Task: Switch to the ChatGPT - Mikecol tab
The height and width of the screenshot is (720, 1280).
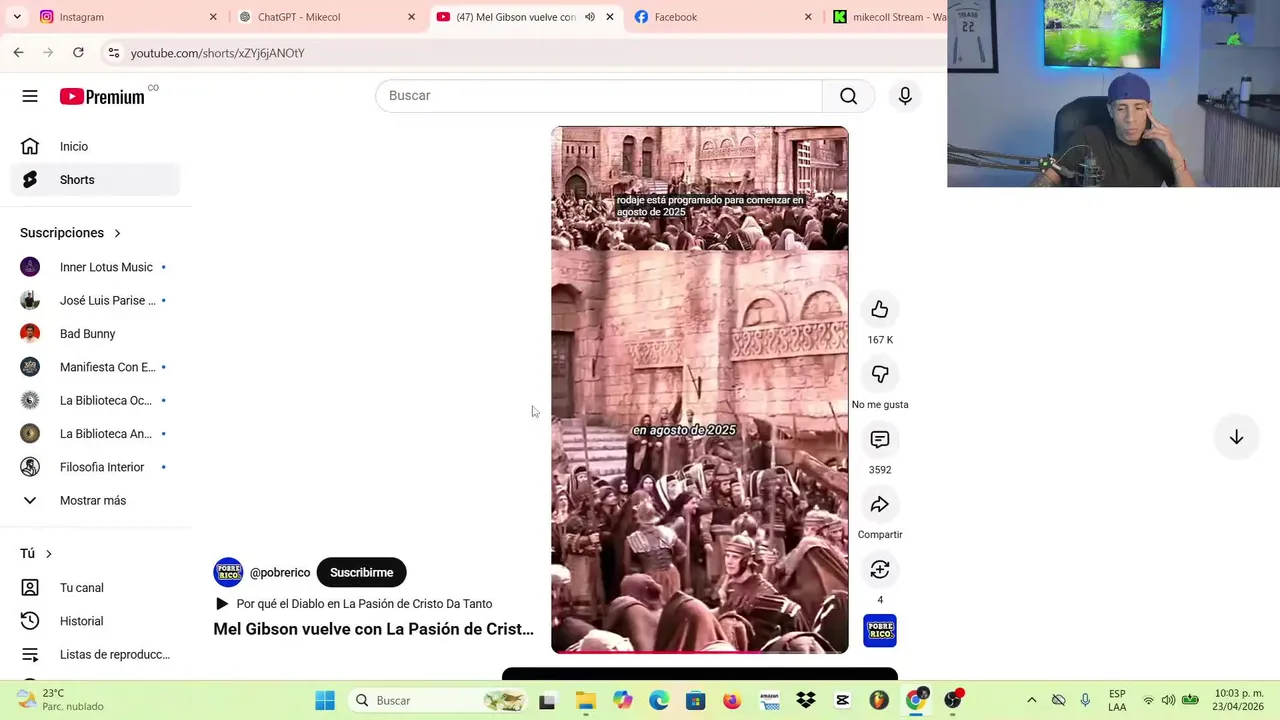Action: tap(325, 17)
